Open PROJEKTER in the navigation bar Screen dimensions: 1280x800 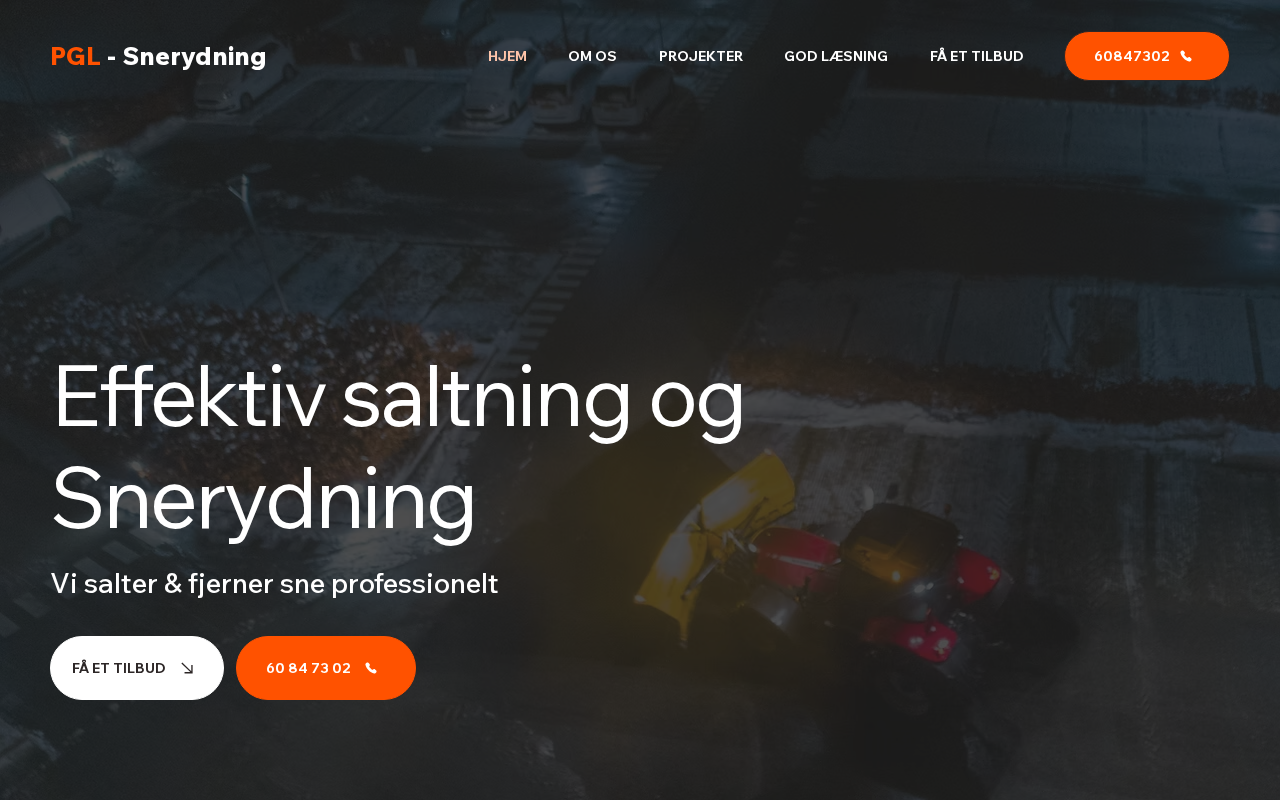point(701,56)
